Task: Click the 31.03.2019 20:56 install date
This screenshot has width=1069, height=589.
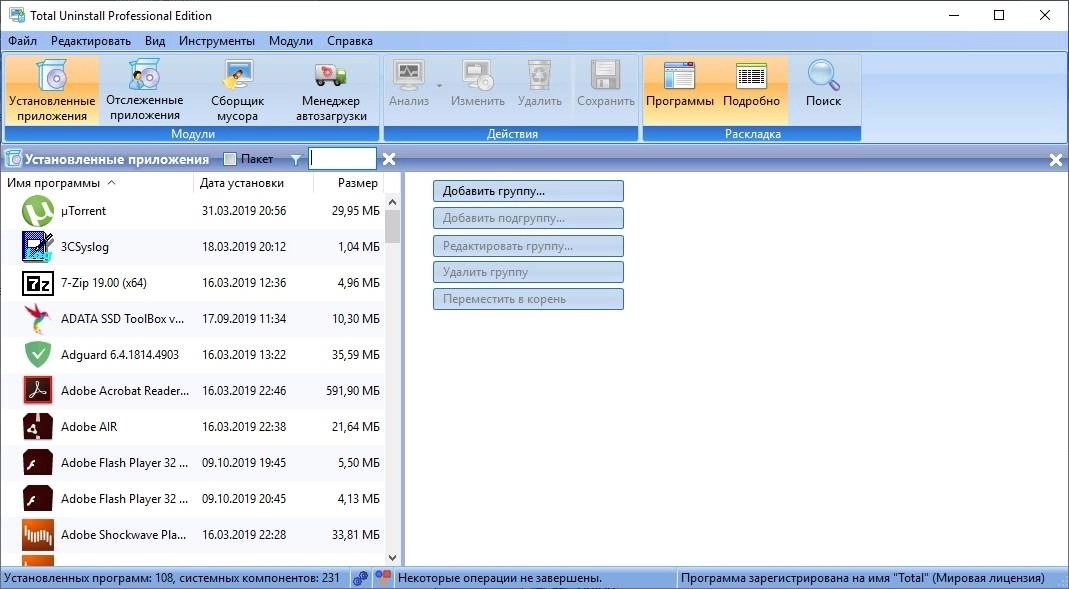Action: pyautogui.click(x=244, y=211)
